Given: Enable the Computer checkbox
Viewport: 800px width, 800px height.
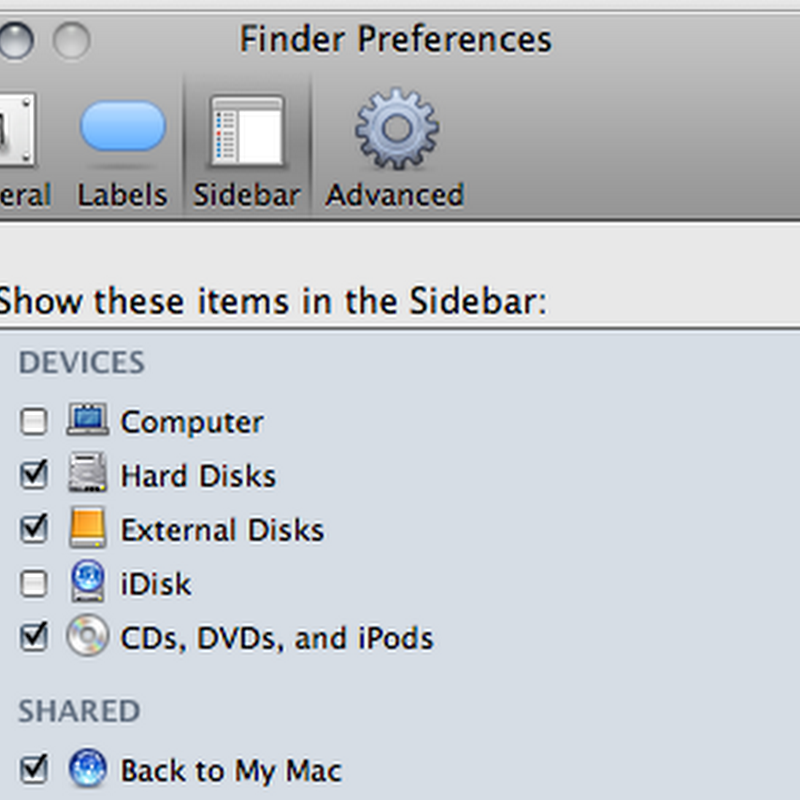Looking at the screenshot, I should (34, 422).
